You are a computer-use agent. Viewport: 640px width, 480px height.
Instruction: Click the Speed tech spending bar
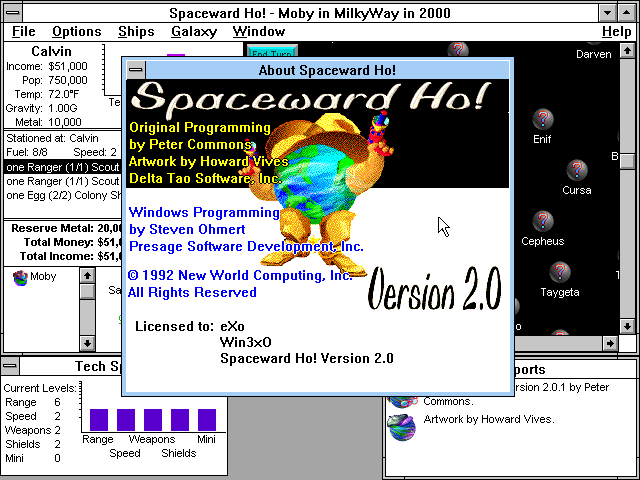126,420
